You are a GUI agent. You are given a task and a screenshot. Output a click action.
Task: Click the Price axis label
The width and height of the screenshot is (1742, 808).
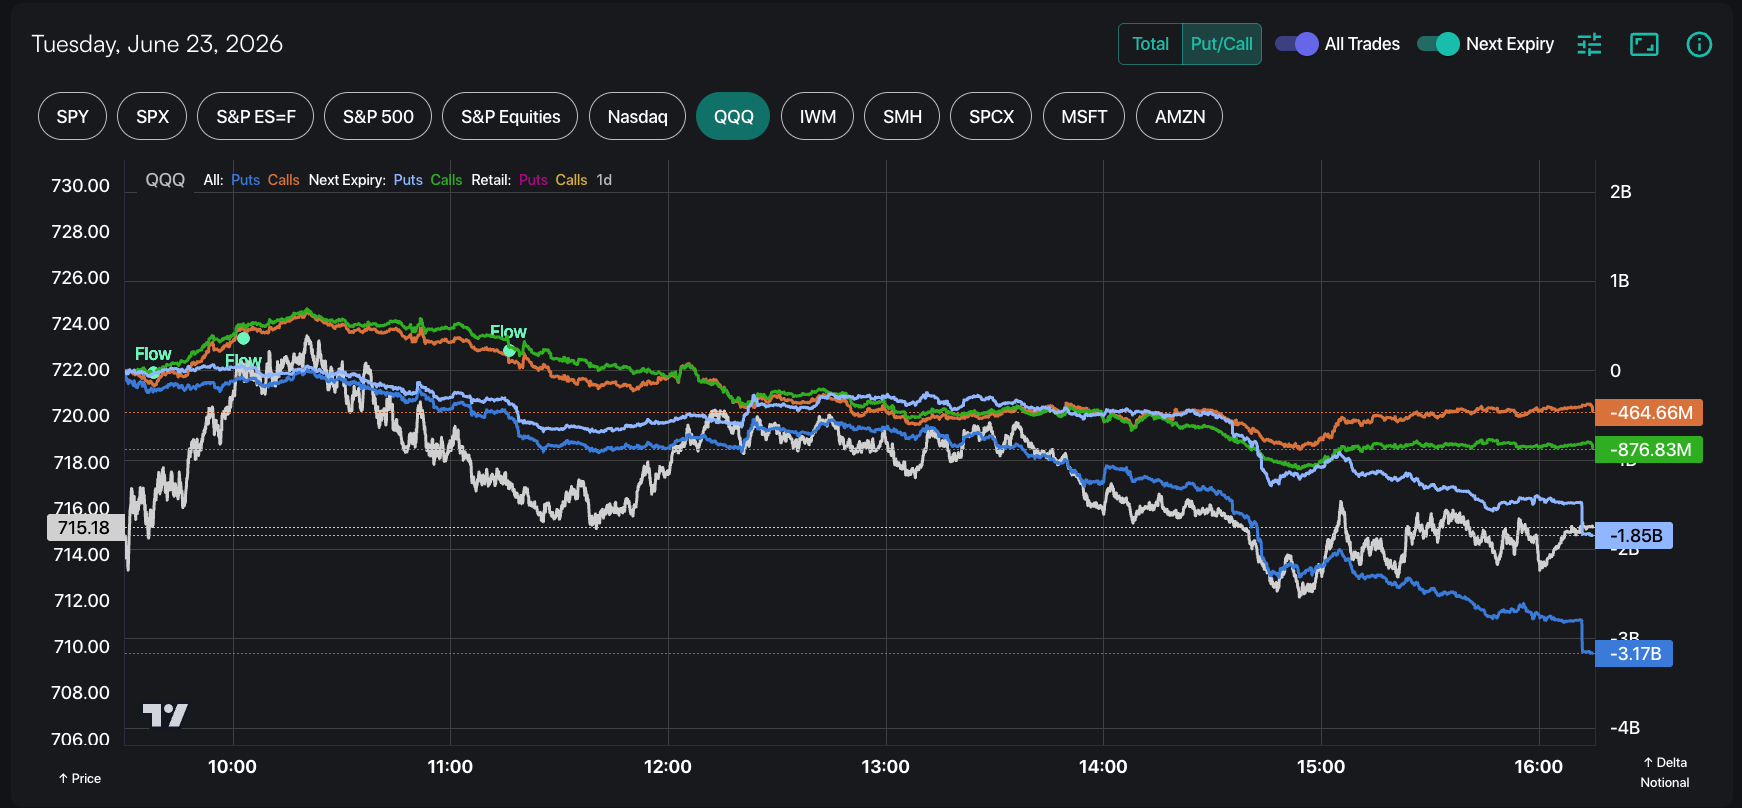[80, 778]
